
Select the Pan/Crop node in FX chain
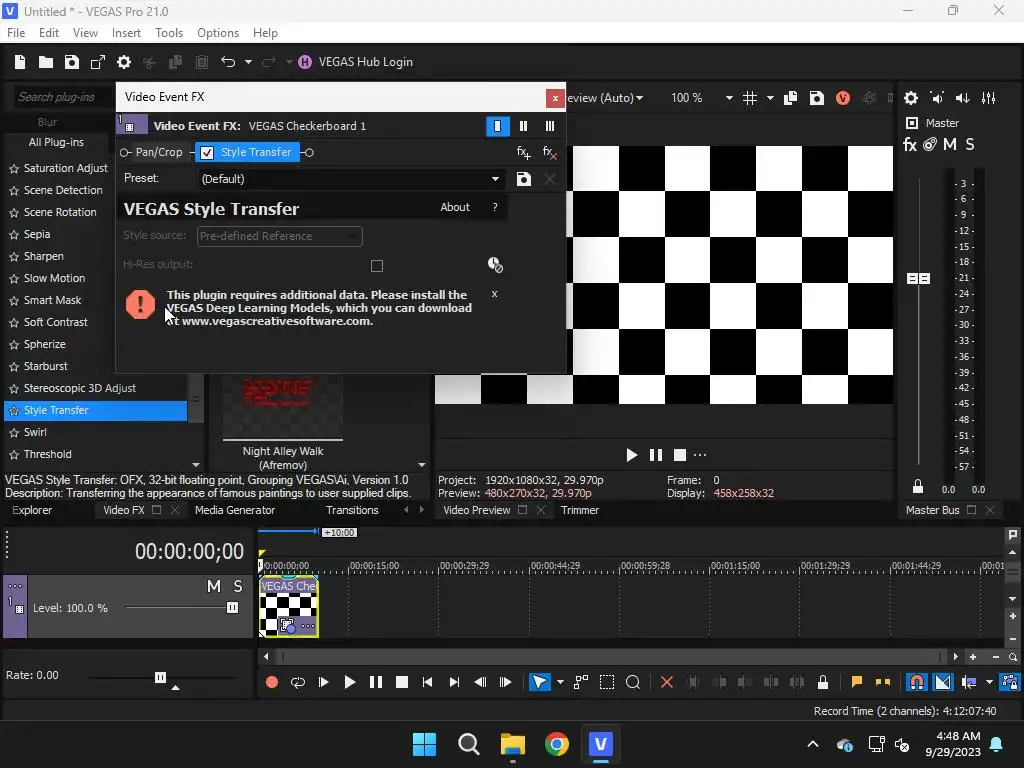(x=158, y=152)
